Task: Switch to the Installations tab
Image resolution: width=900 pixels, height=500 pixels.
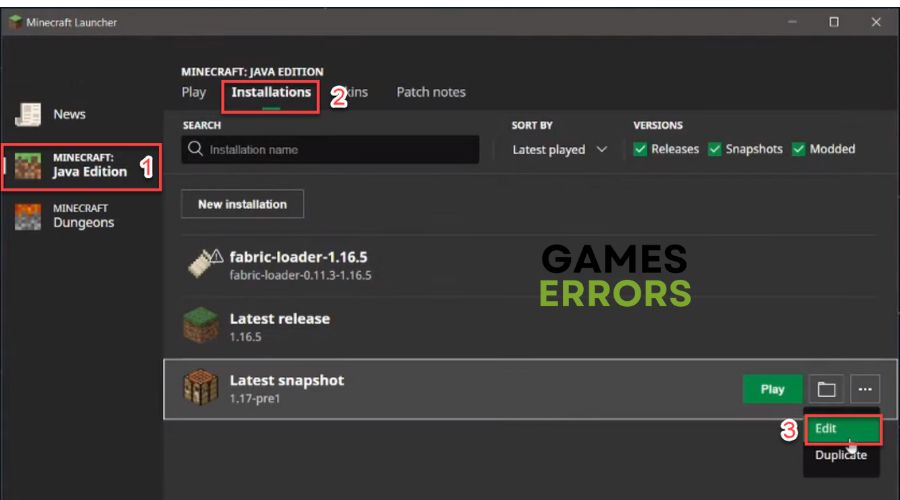Action: (x=271, y=92)
